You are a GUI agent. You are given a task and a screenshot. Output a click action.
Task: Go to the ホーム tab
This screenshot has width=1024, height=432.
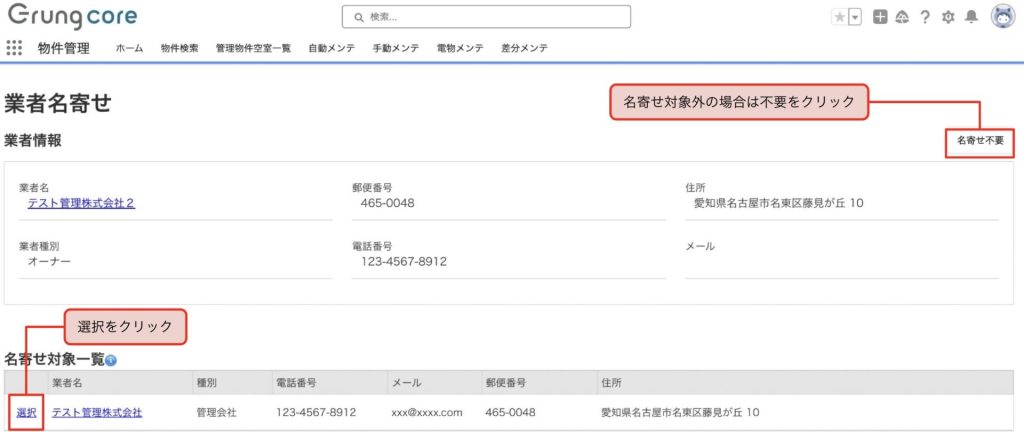pyautogui.click(x=129, y=48)
